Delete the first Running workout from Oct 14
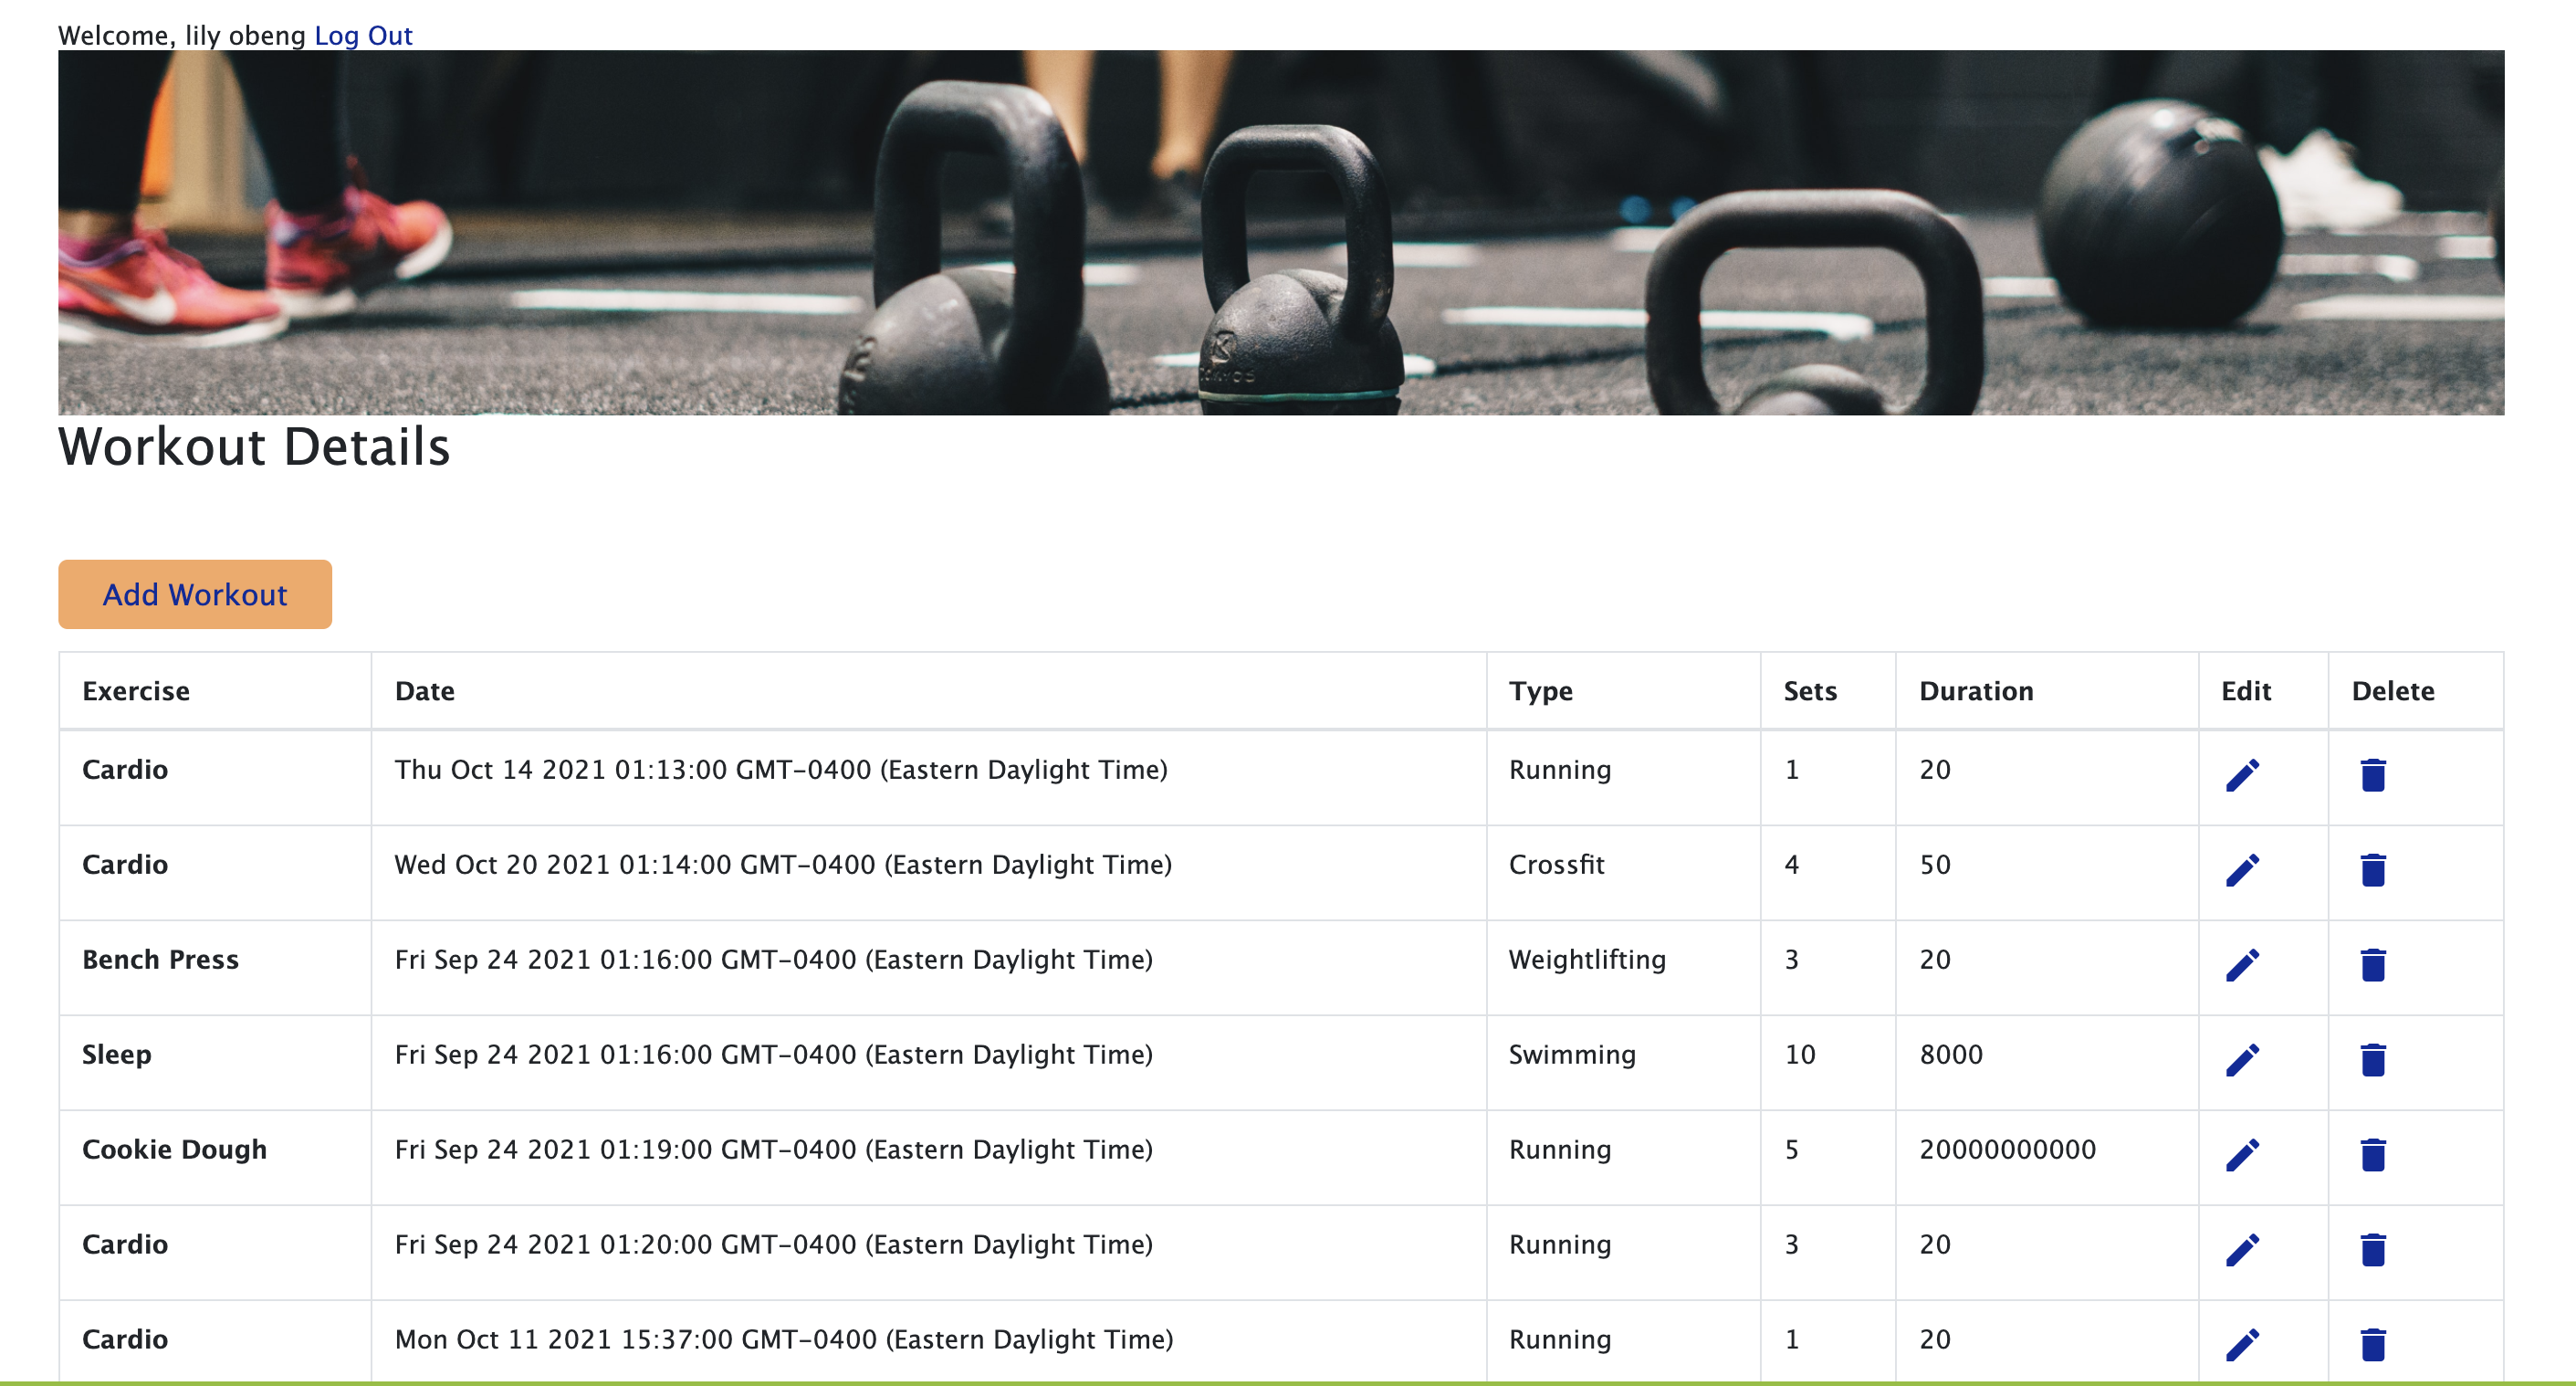This screenshot has width=2576, height=1386. (x=2372, y=772)
